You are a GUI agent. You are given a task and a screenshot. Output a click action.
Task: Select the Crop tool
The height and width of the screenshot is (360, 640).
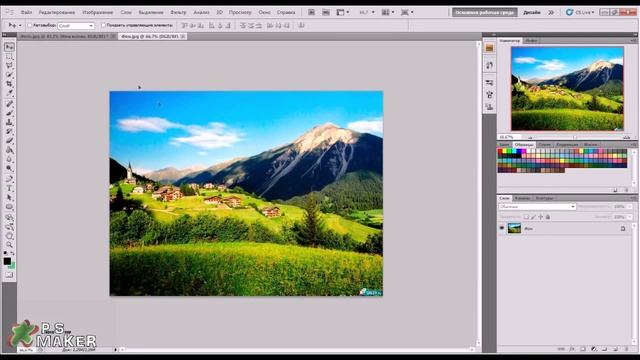coord(9,84)
